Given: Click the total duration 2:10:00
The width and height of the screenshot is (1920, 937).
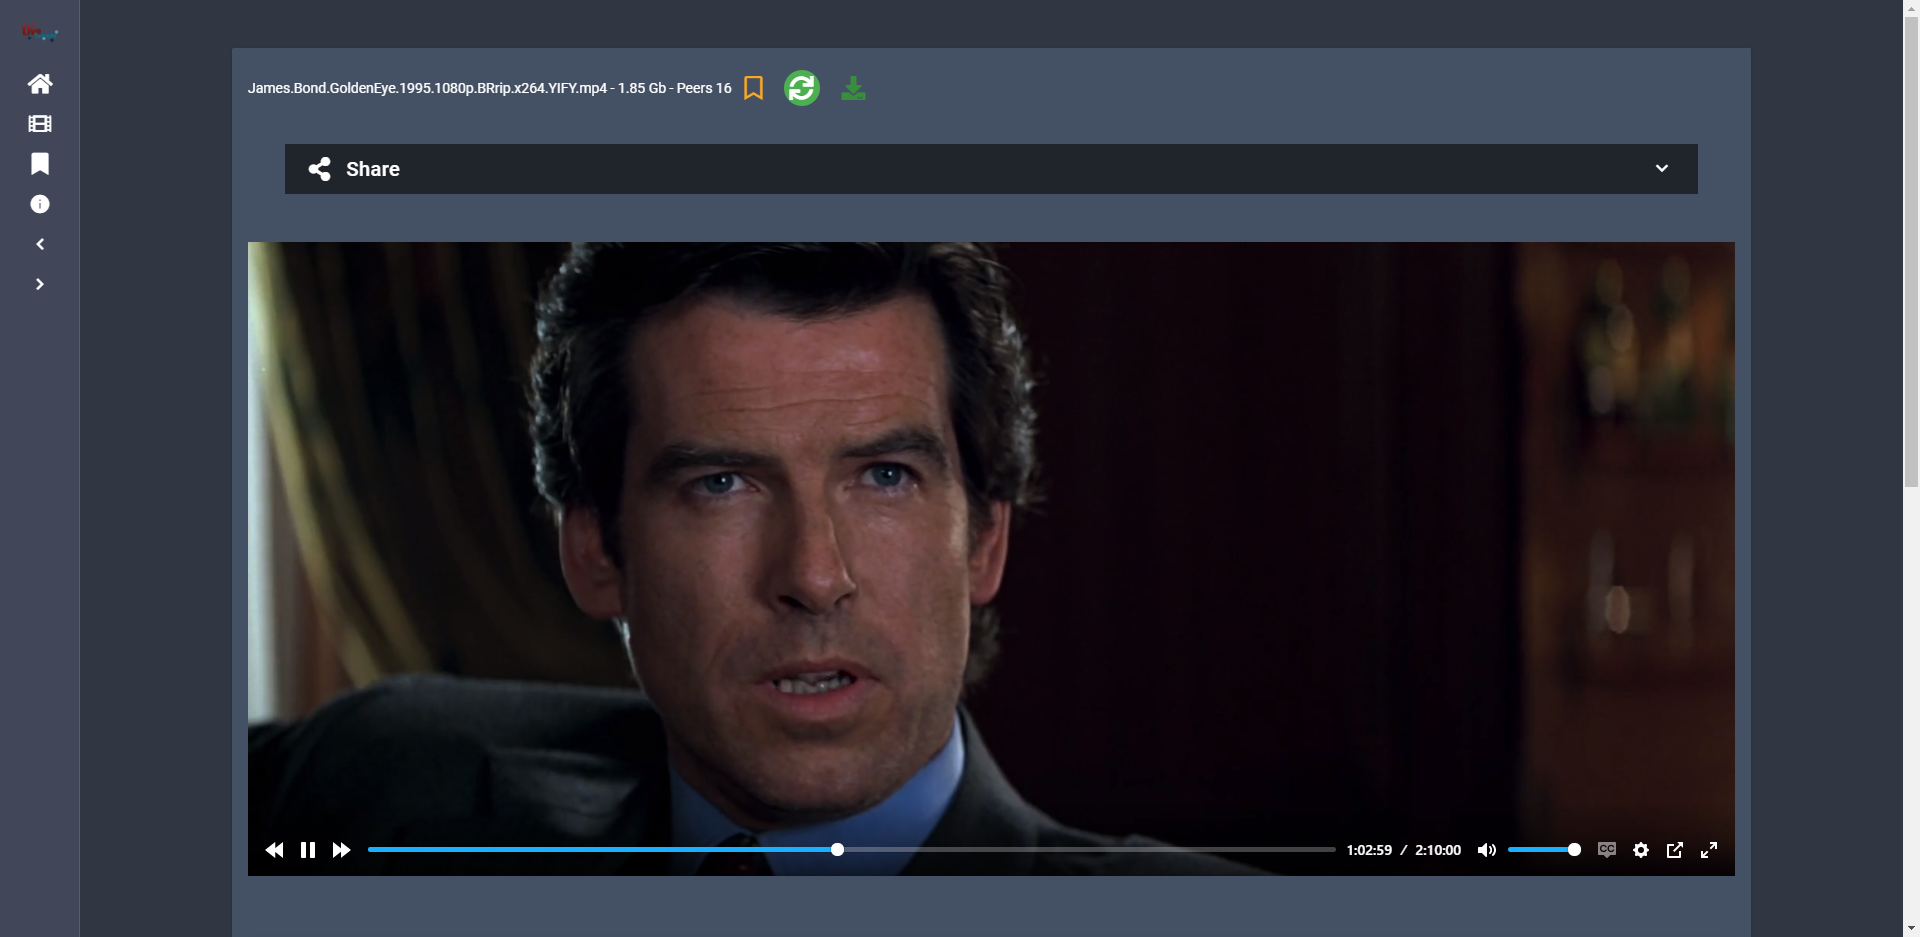Looking at the screenshot, I should [x=1438, y=850].
